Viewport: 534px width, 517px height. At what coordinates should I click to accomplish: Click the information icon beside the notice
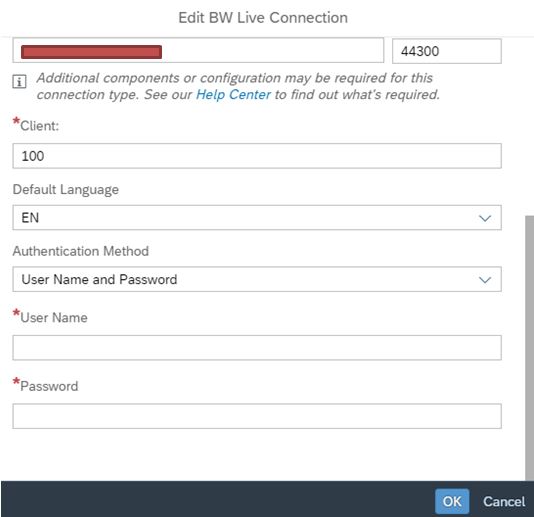pyautogui.click(x=19, y=82)
